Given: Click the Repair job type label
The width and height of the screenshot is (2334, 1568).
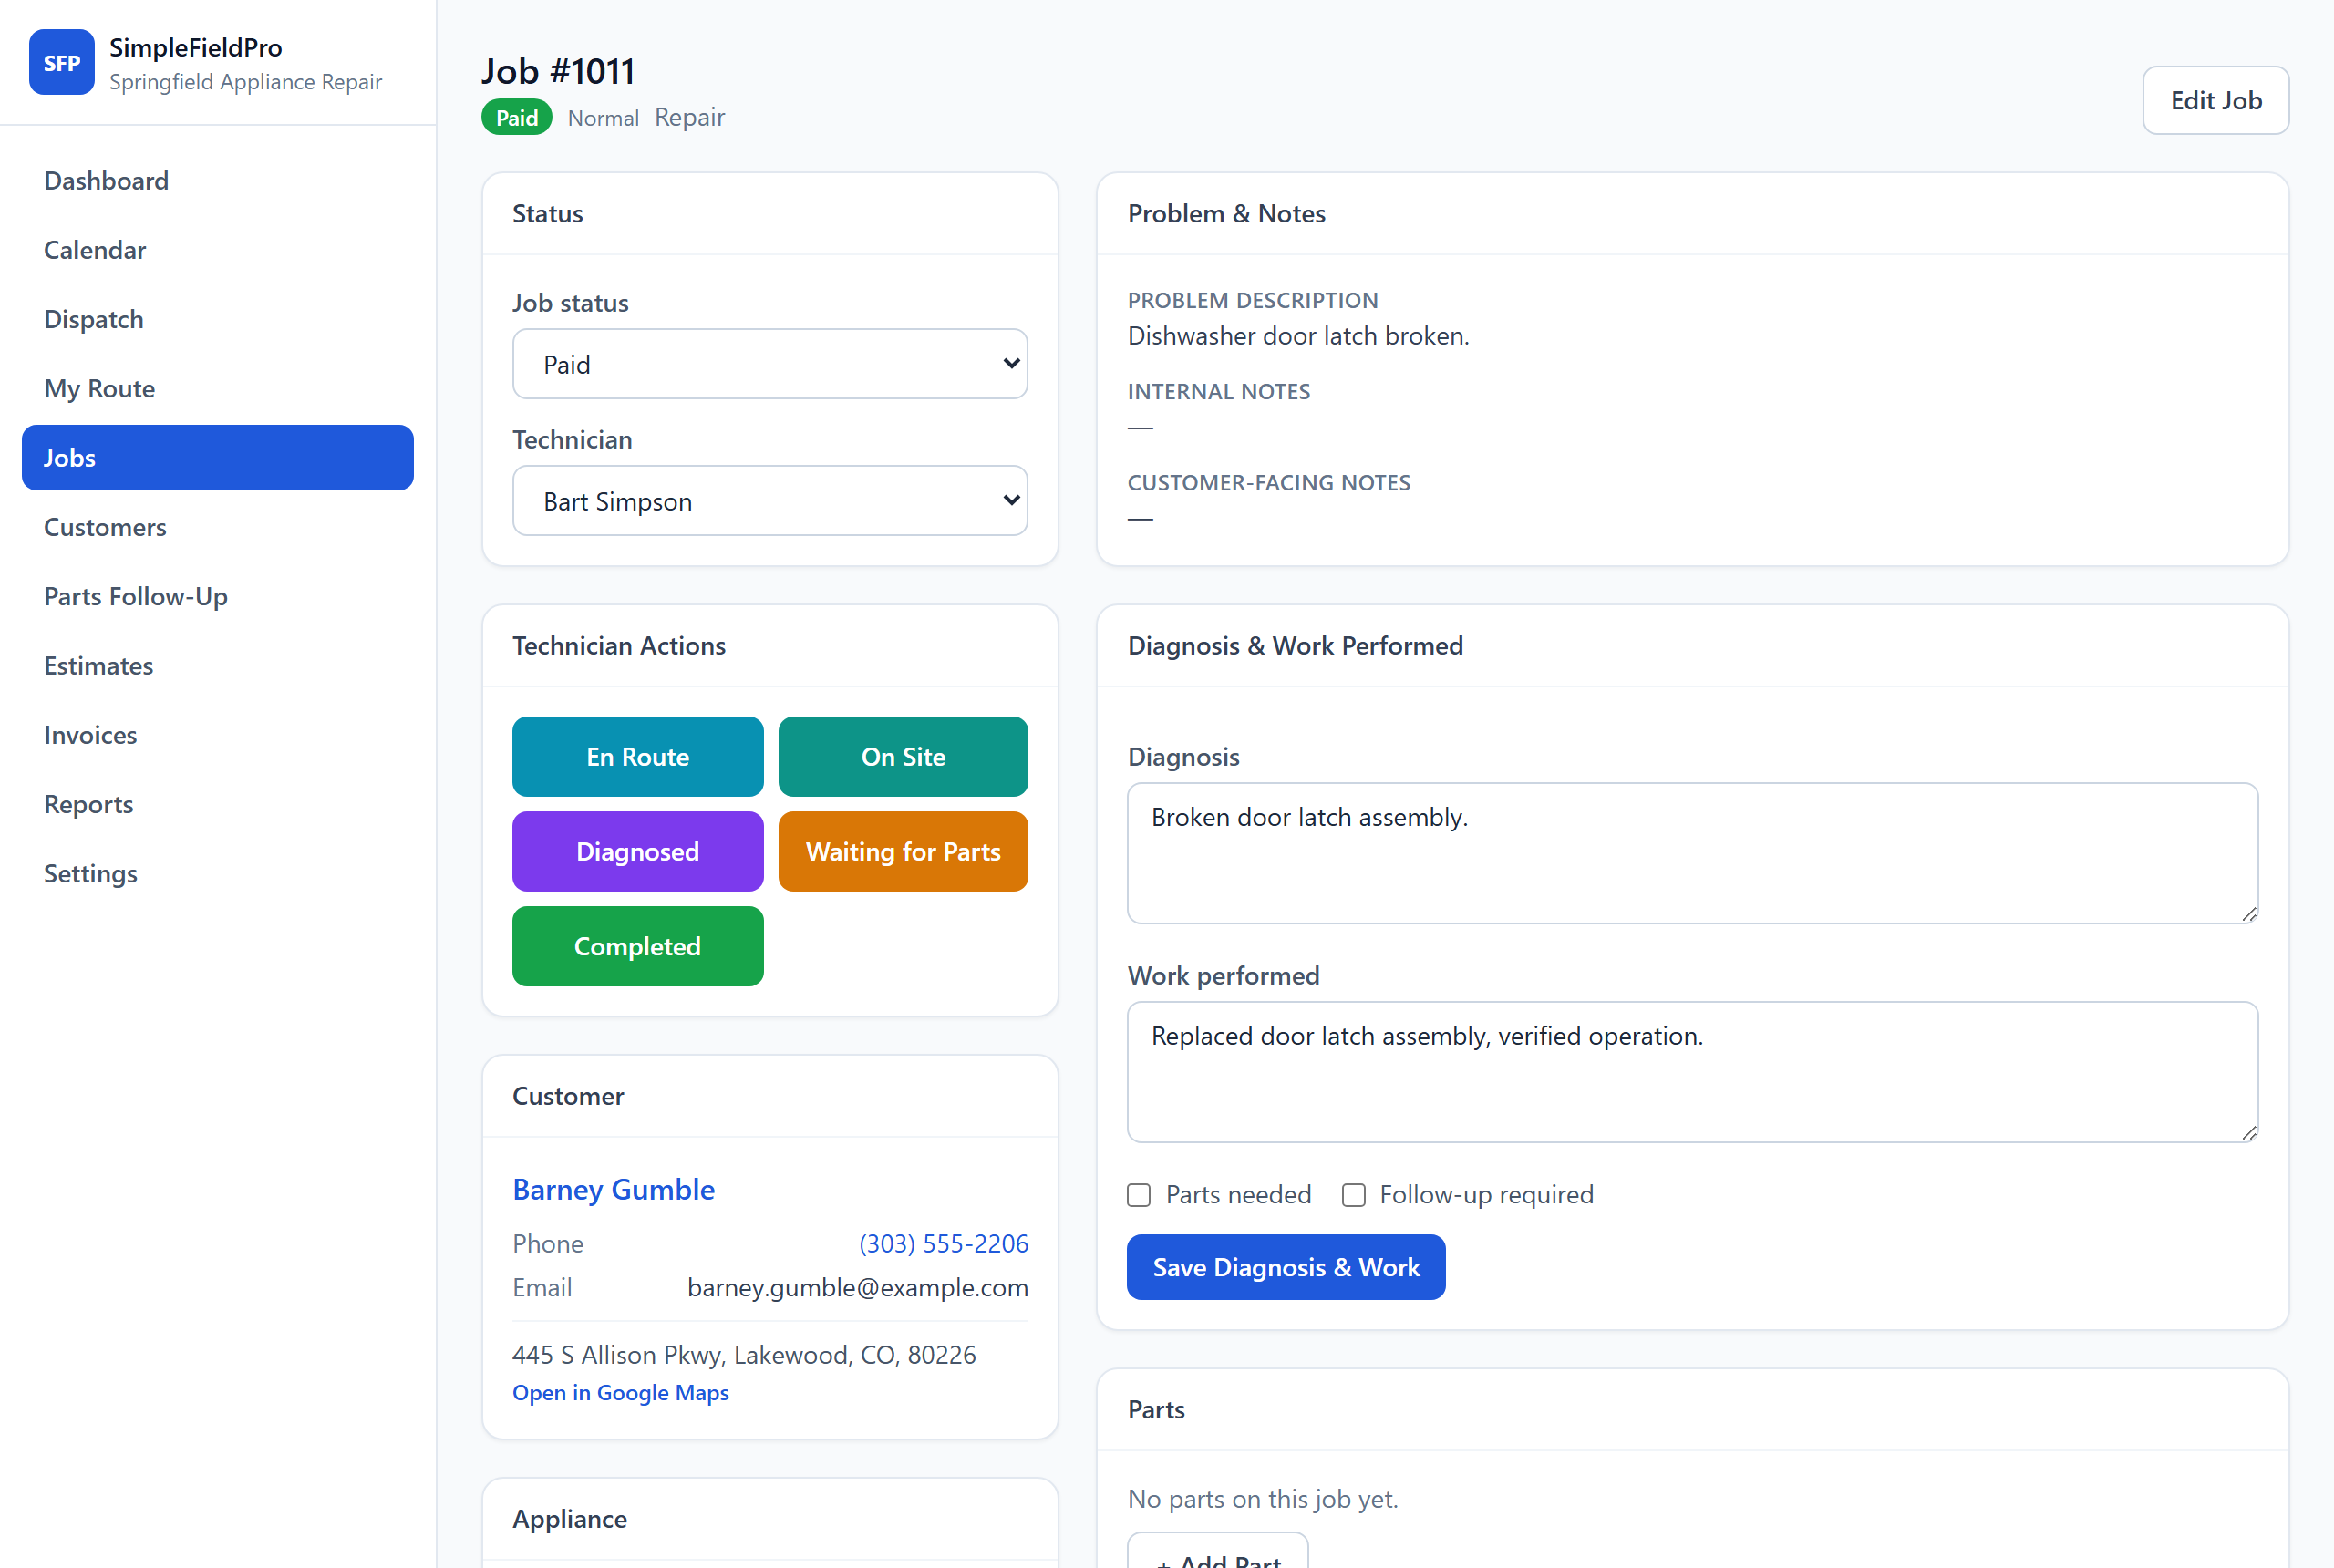Looking at the screenshot, I should click(689, 117).
